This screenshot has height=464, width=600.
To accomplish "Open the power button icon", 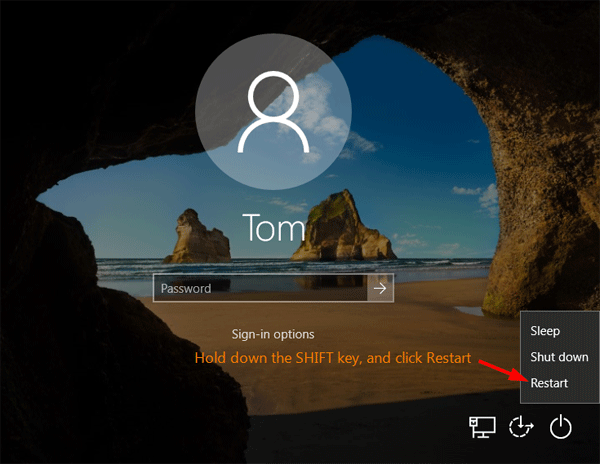I will point(562,427).
